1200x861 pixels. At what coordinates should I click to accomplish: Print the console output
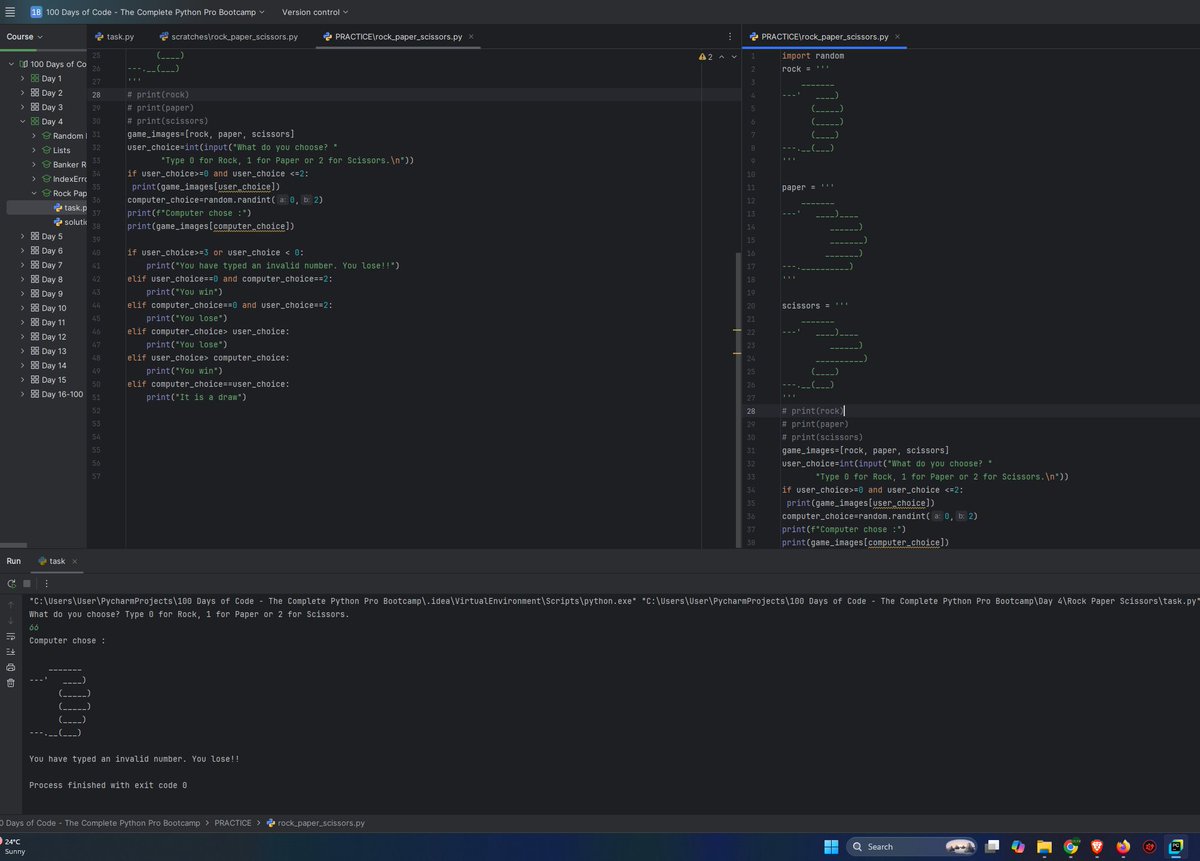(10, 667)
